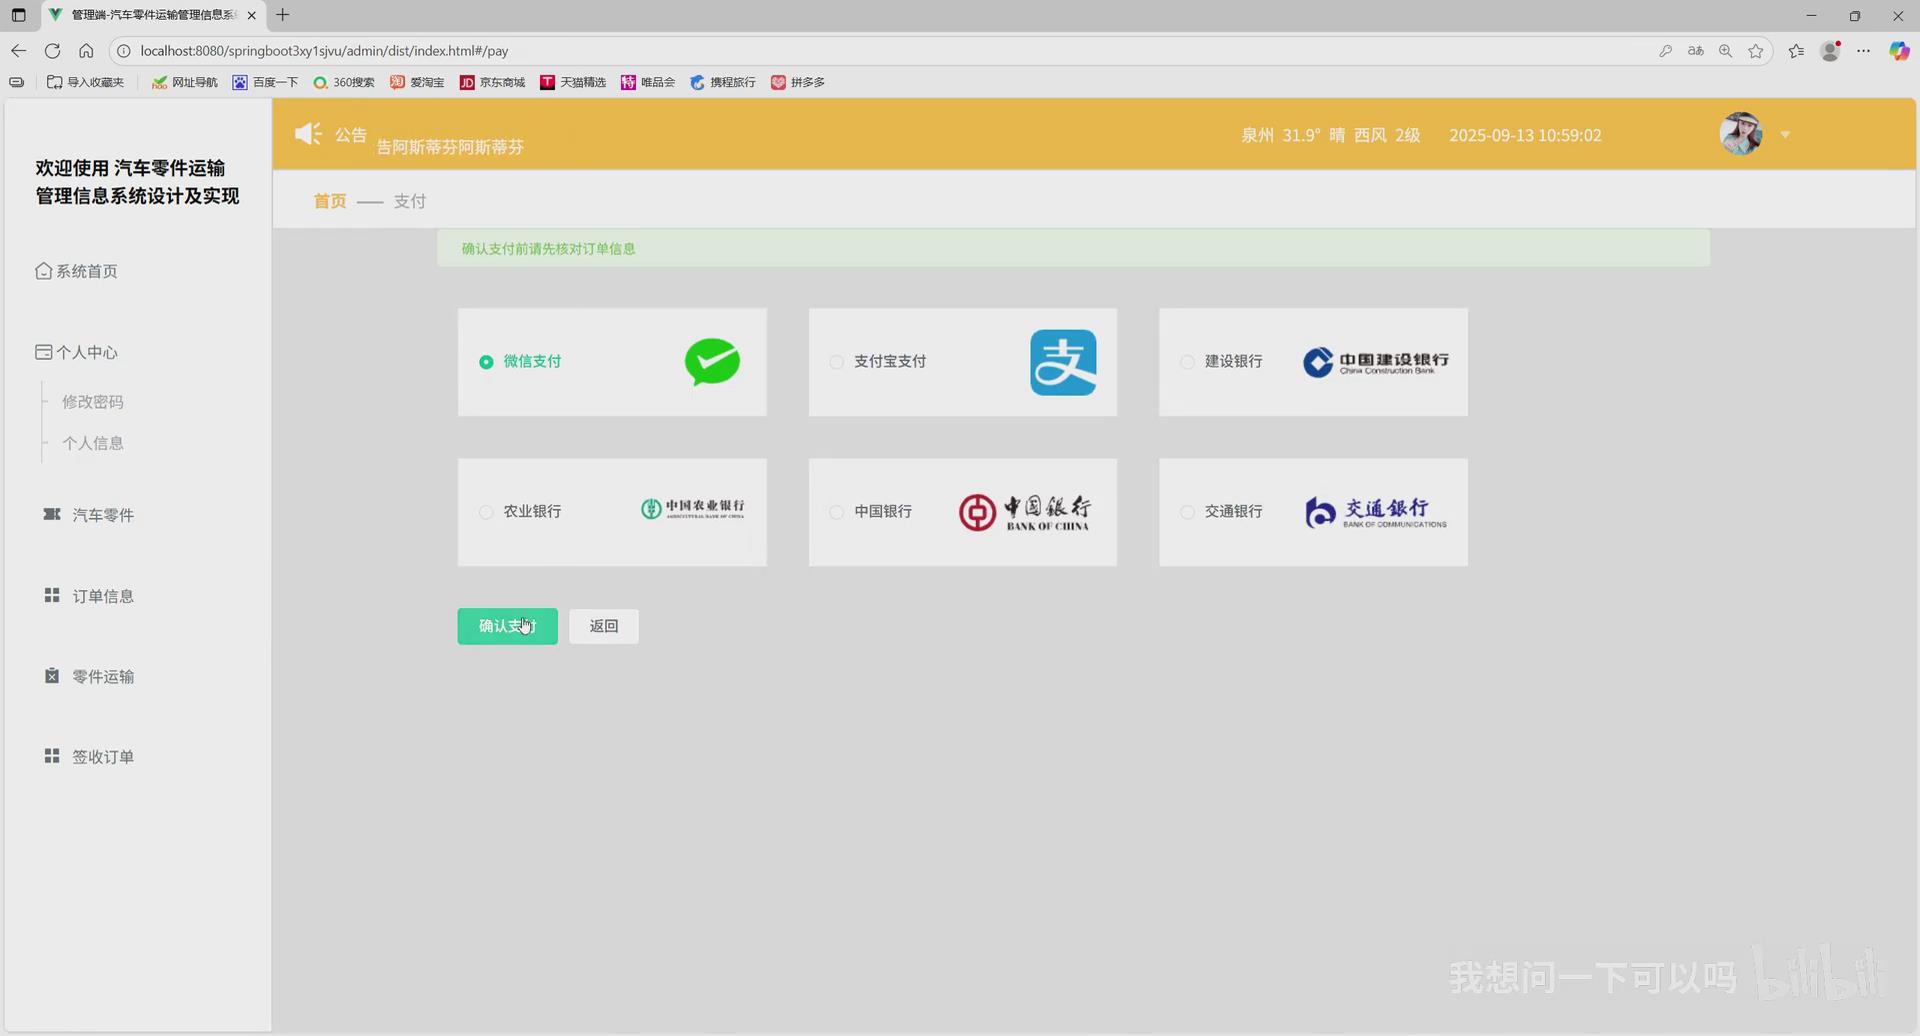Open the 百度一下 bookmark
1920x1036 pixels.
coord(266,82)
